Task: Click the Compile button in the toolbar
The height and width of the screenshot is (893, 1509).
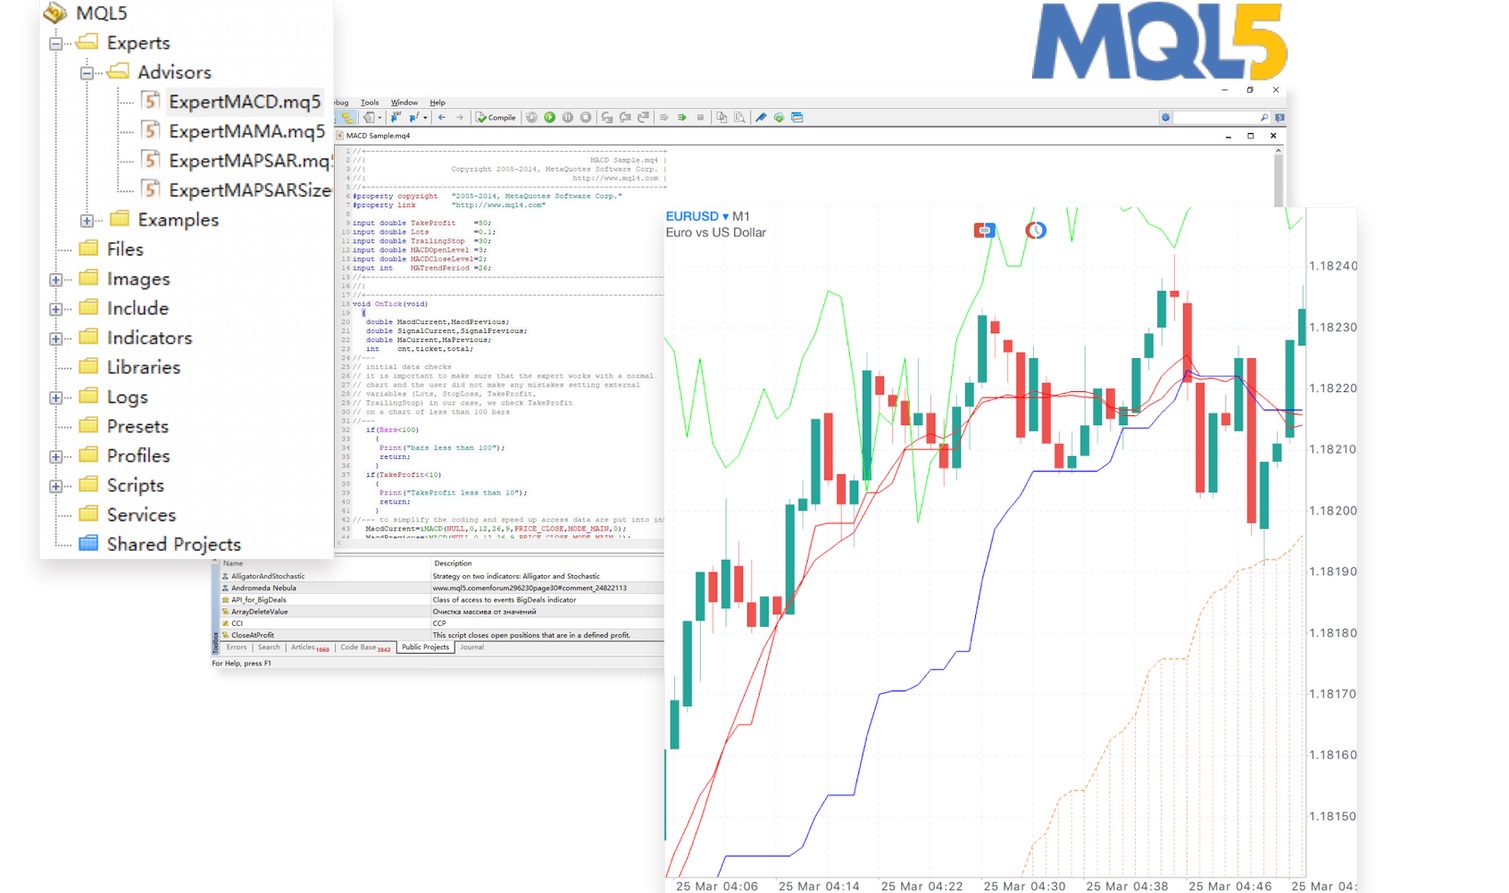Action: click(x=496, y=118)
